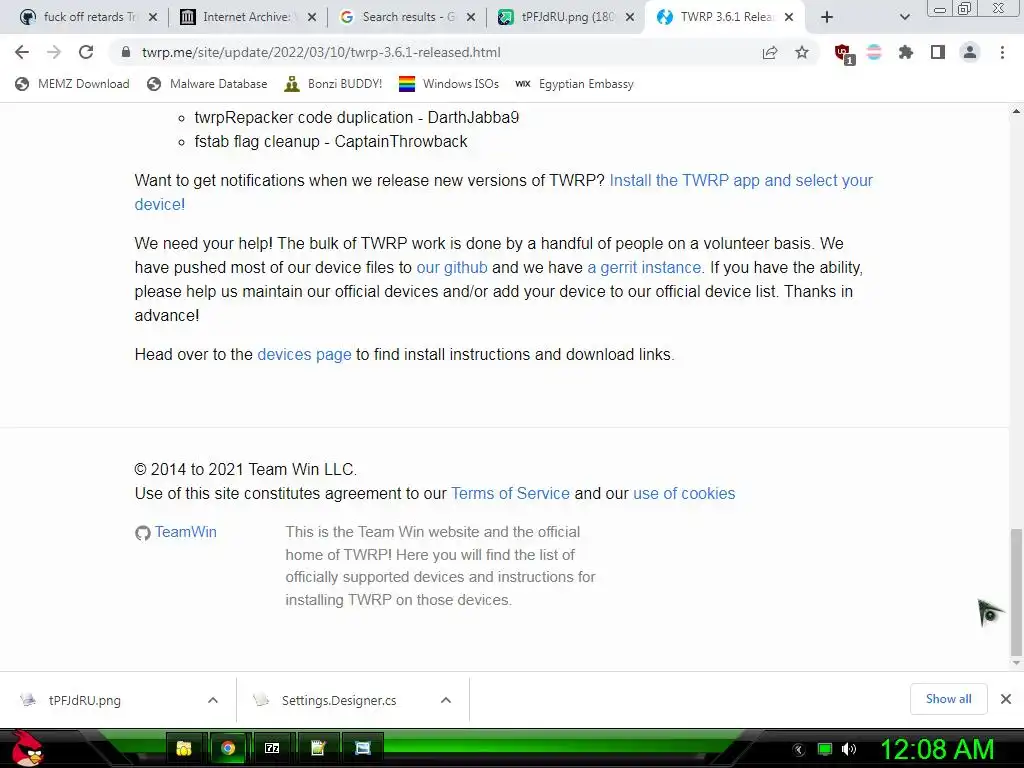Click the 12:08 AM clock
Screen dimensions: 1024x768
tap(937, 749)
